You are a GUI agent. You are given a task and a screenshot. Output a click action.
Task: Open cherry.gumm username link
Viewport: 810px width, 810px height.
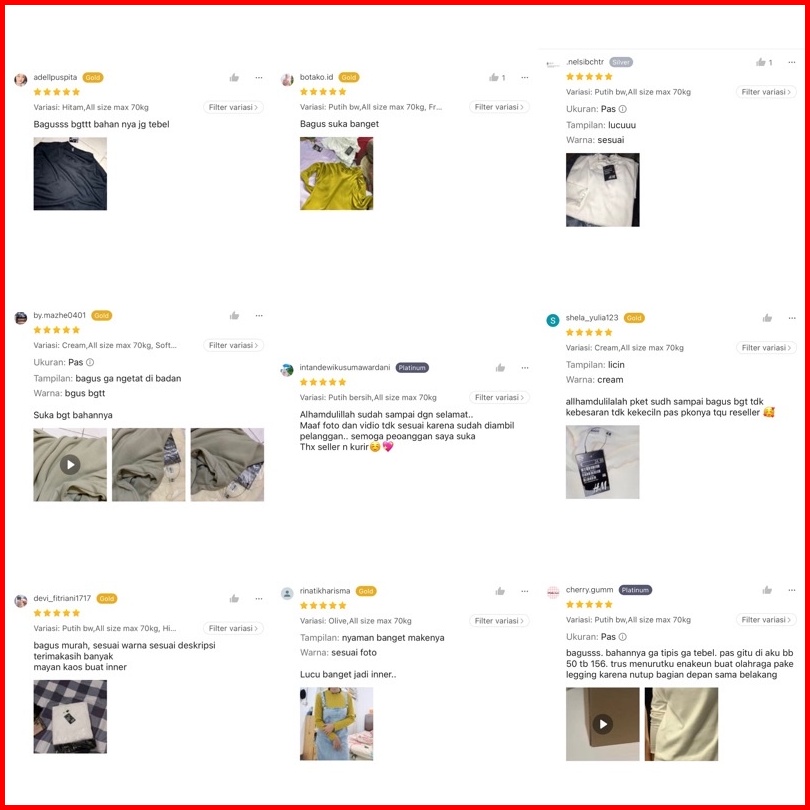(x=589, y=589)
